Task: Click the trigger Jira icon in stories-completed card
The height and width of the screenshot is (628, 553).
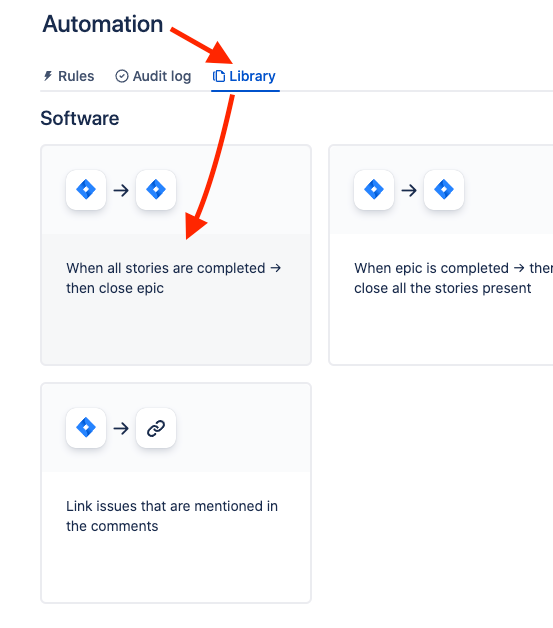Action: coord(86,189)
